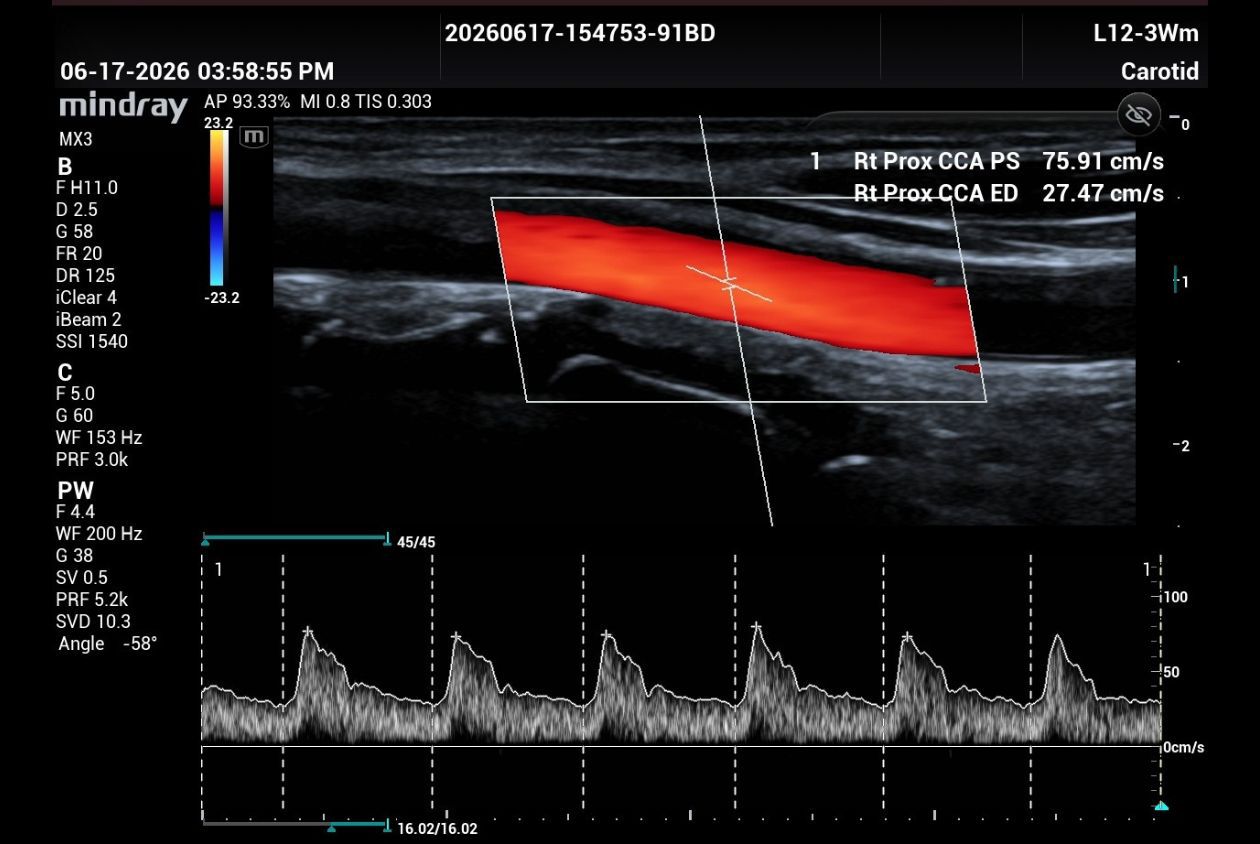
Task: Select the Rt Prox CCA PS result
Action: 936,161
